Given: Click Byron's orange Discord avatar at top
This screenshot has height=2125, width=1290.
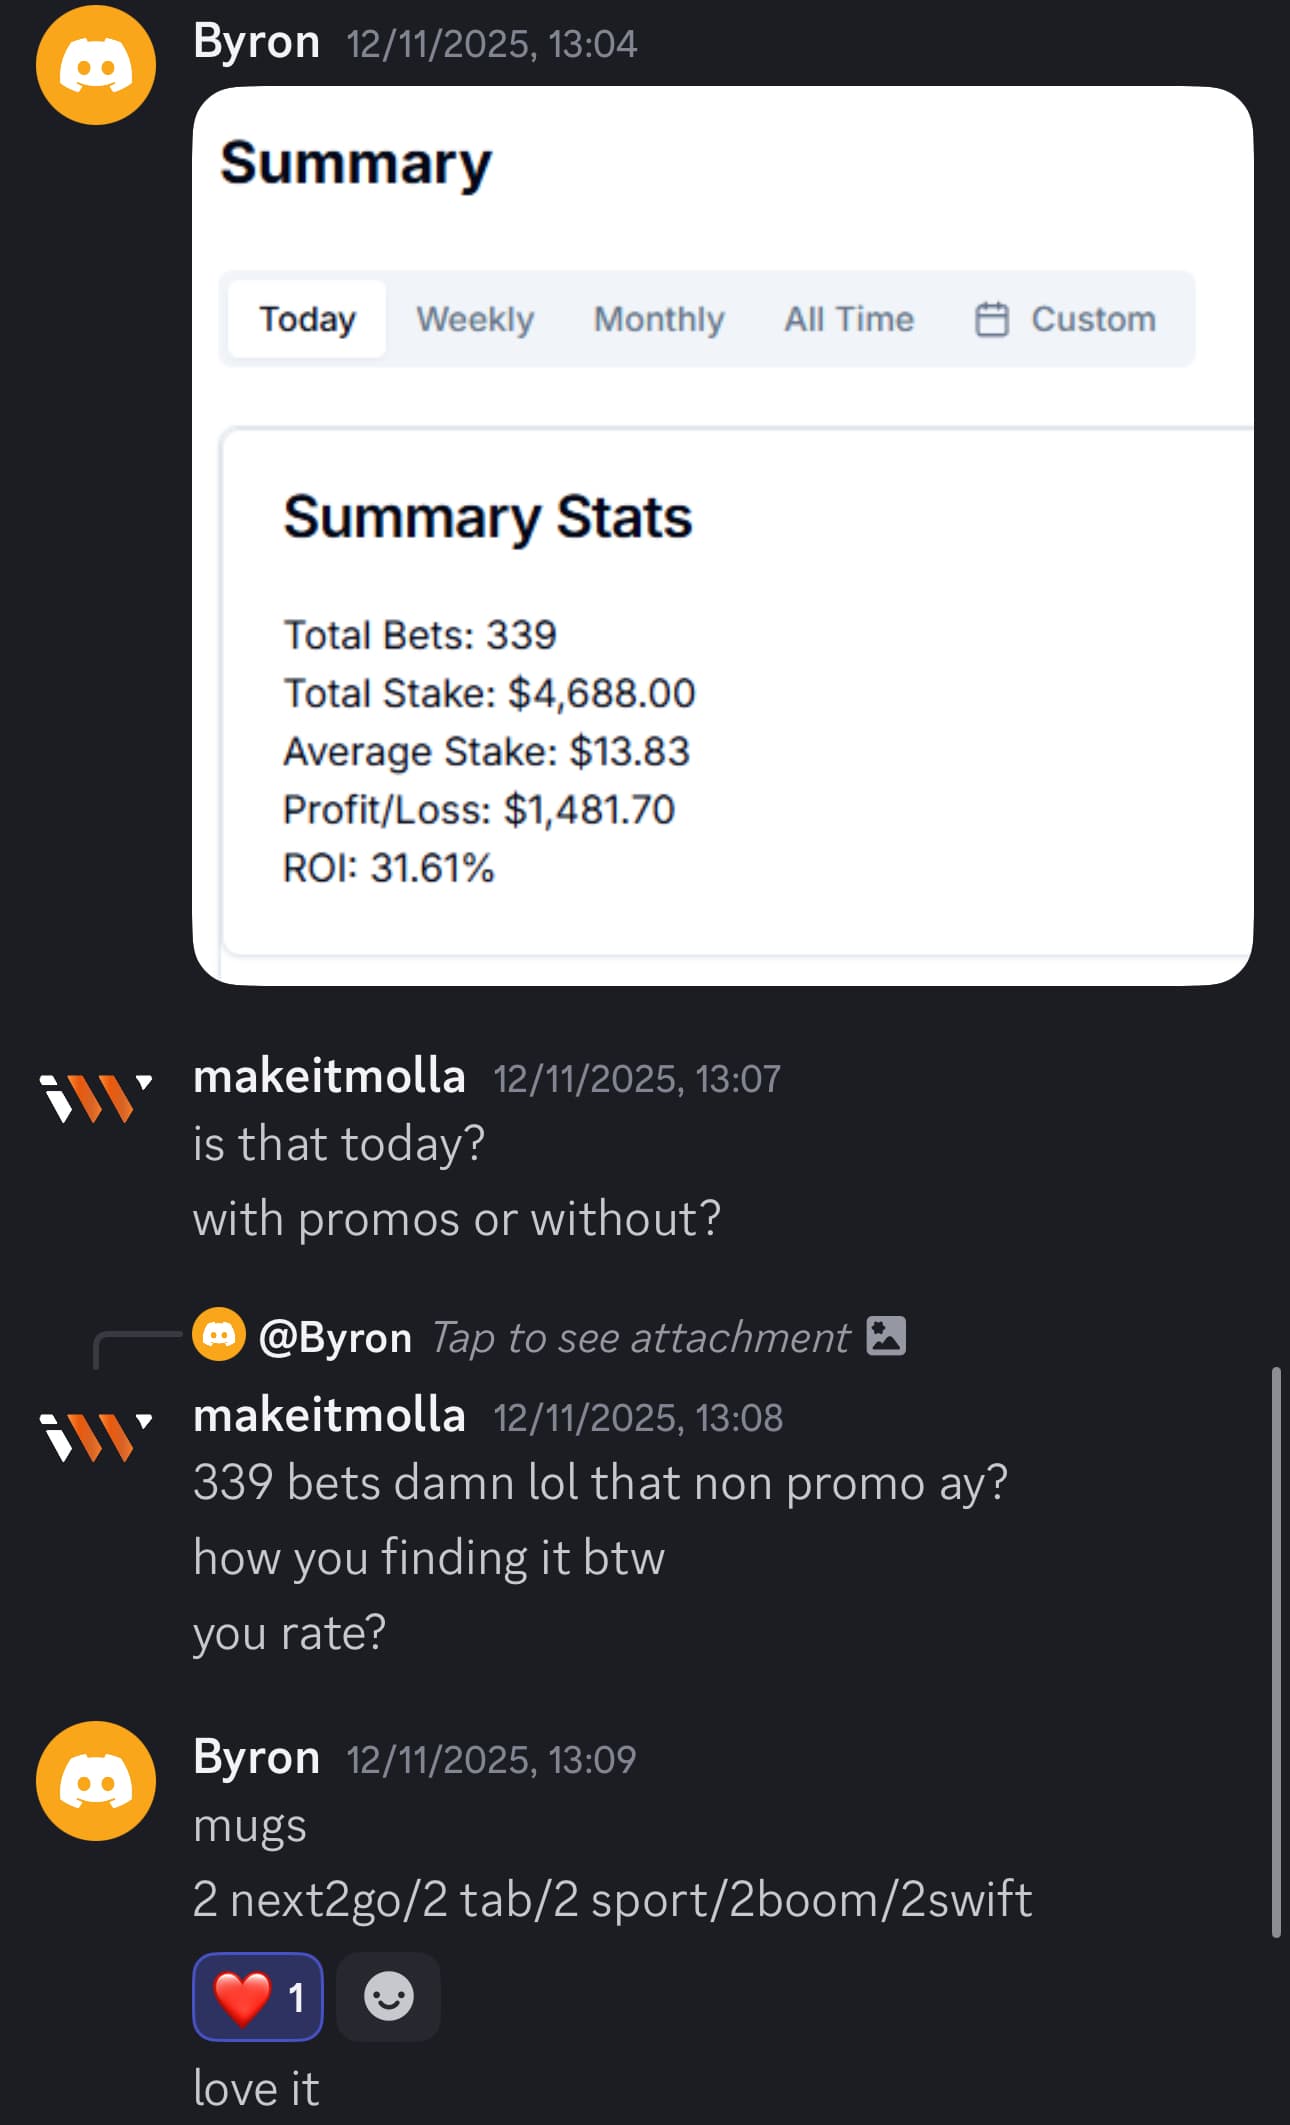Looking at the screenshot, I should [96, 66].
